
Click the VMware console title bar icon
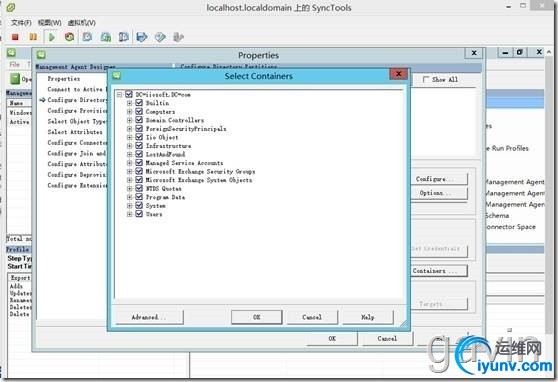tap(11, 7)
